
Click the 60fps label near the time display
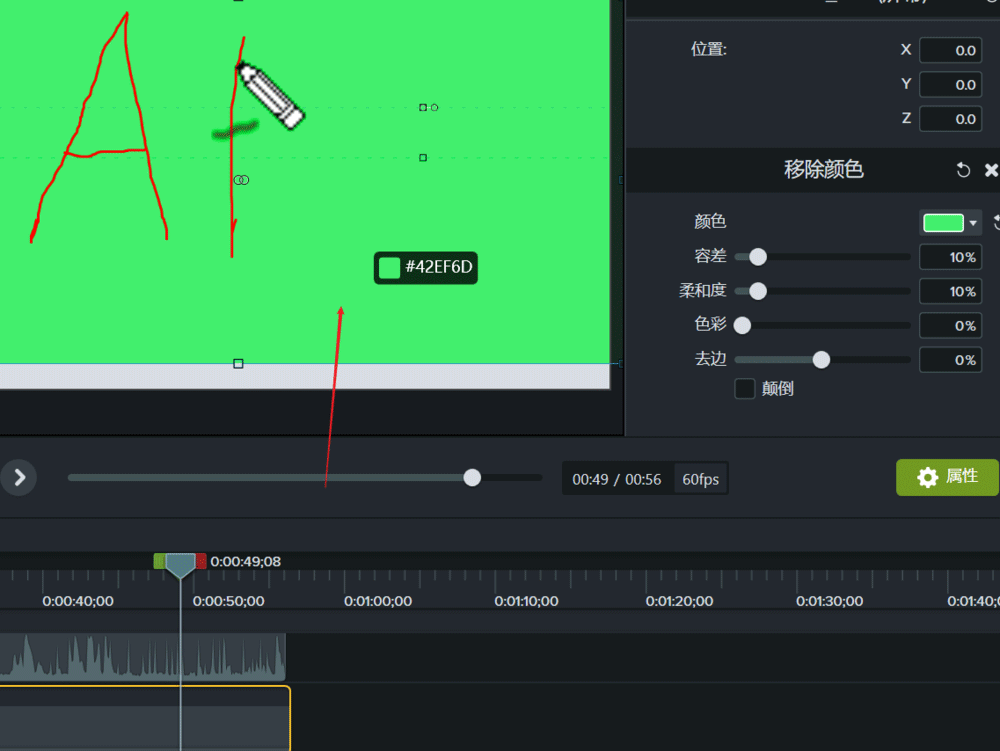click(x=701, y=478)
